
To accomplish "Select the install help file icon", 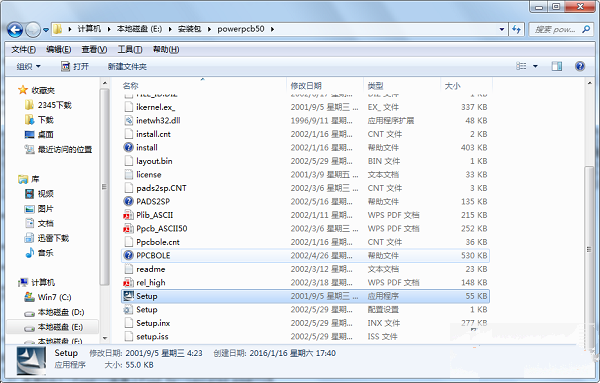I will click(x=129, y=147).
